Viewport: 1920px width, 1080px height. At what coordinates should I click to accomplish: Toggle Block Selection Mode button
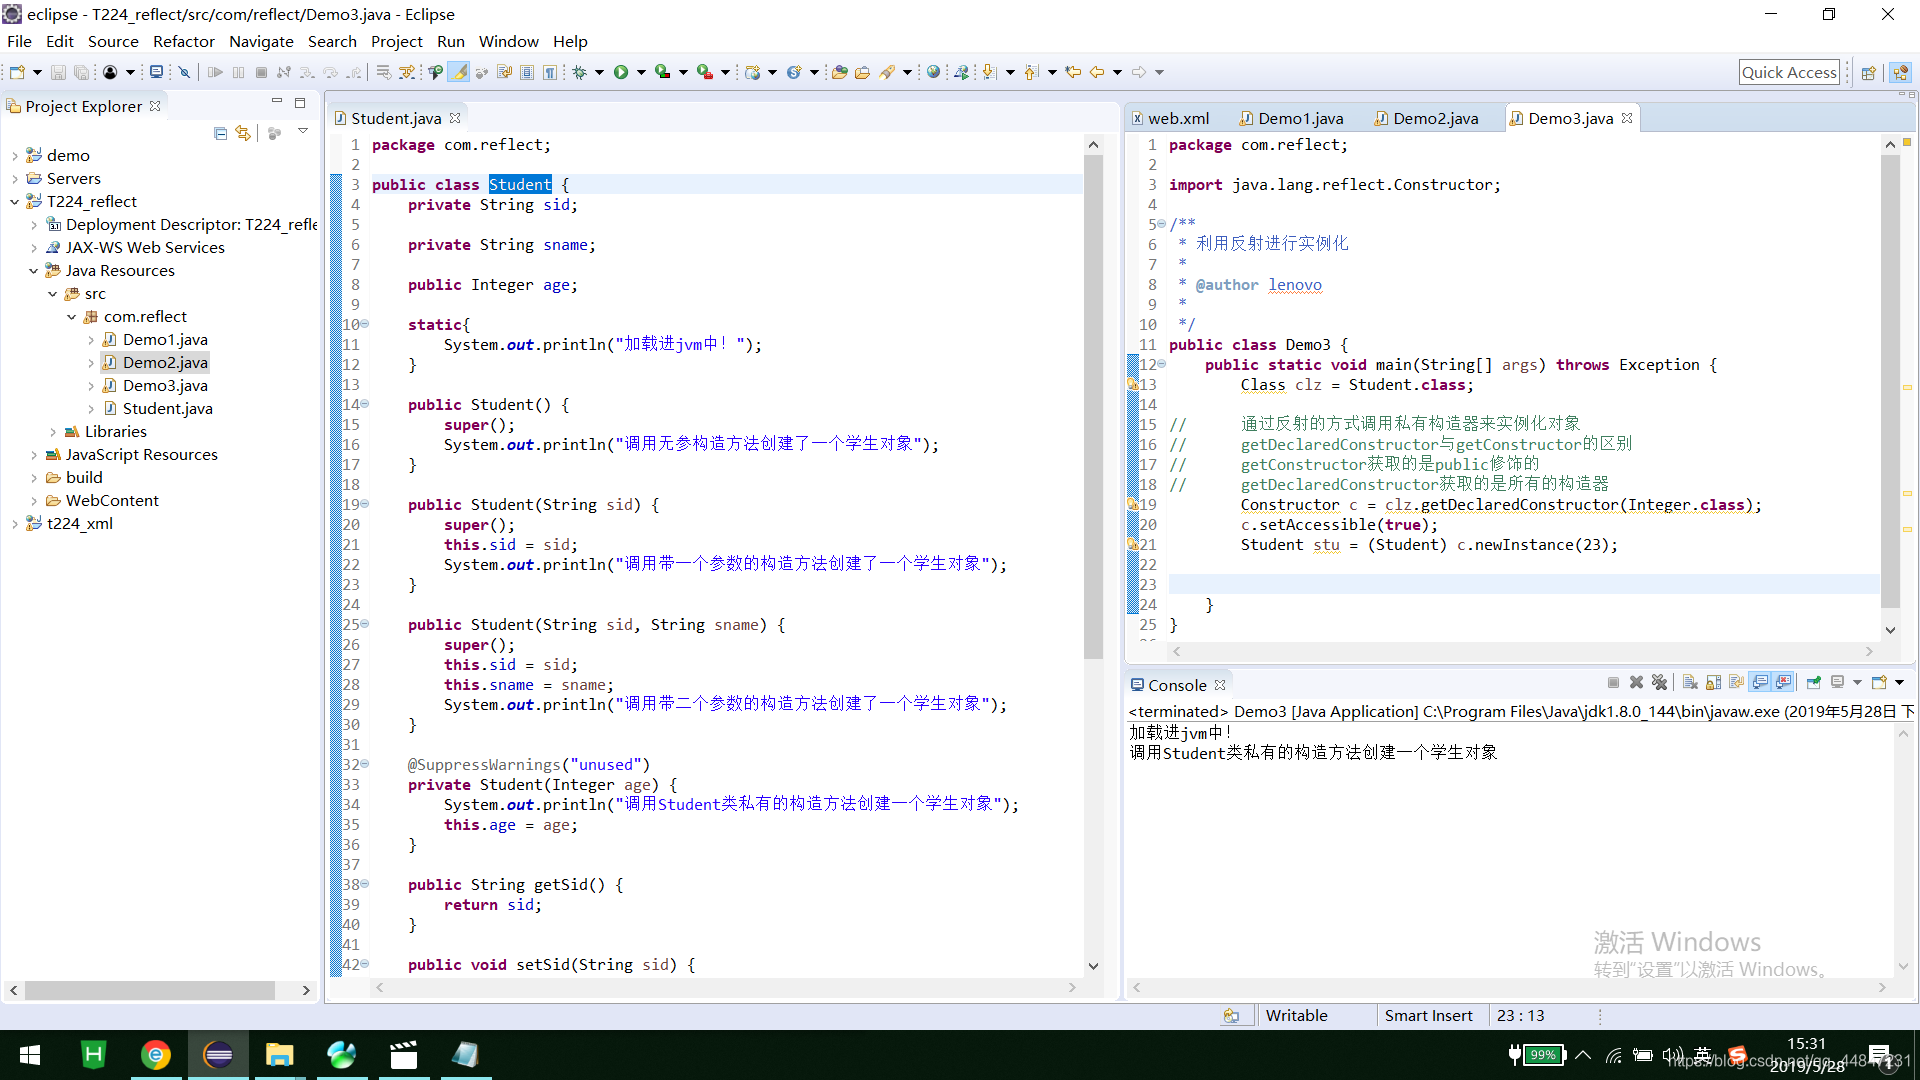click(x=527, y=72)
